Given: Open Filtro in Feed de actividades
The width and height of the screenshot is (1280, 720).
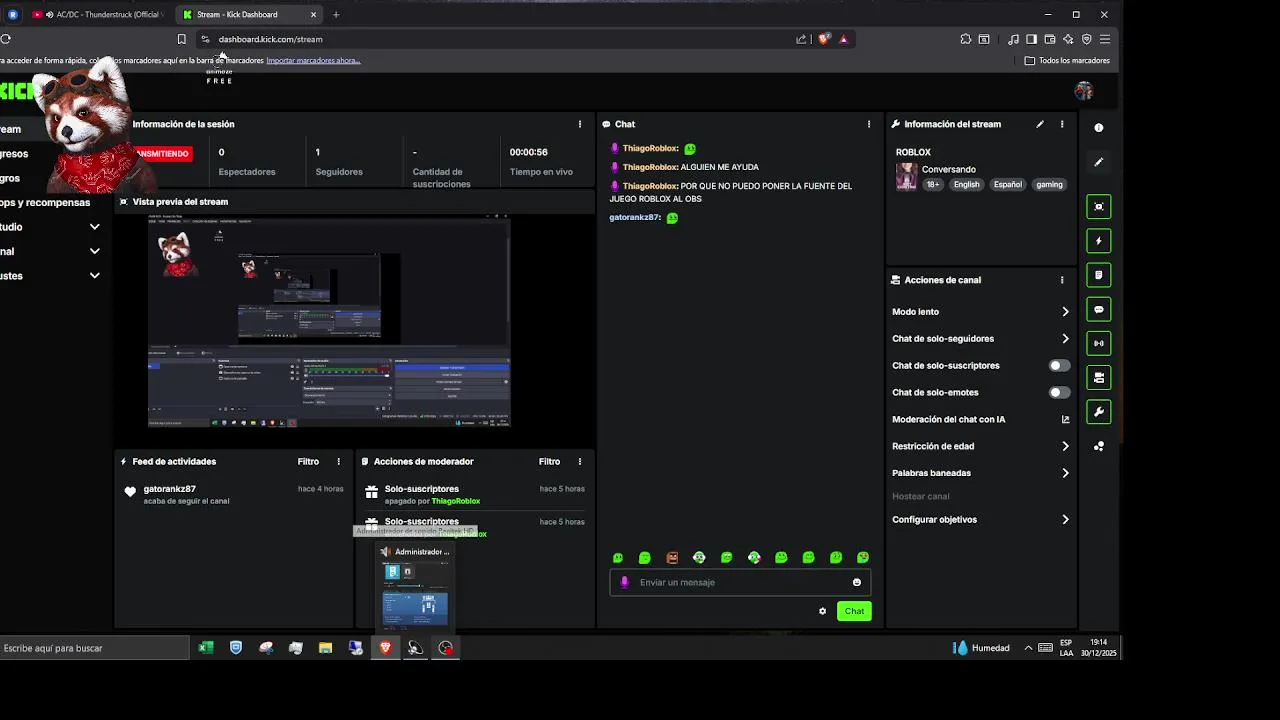Looking at the screenshot, I should [308, 461].
